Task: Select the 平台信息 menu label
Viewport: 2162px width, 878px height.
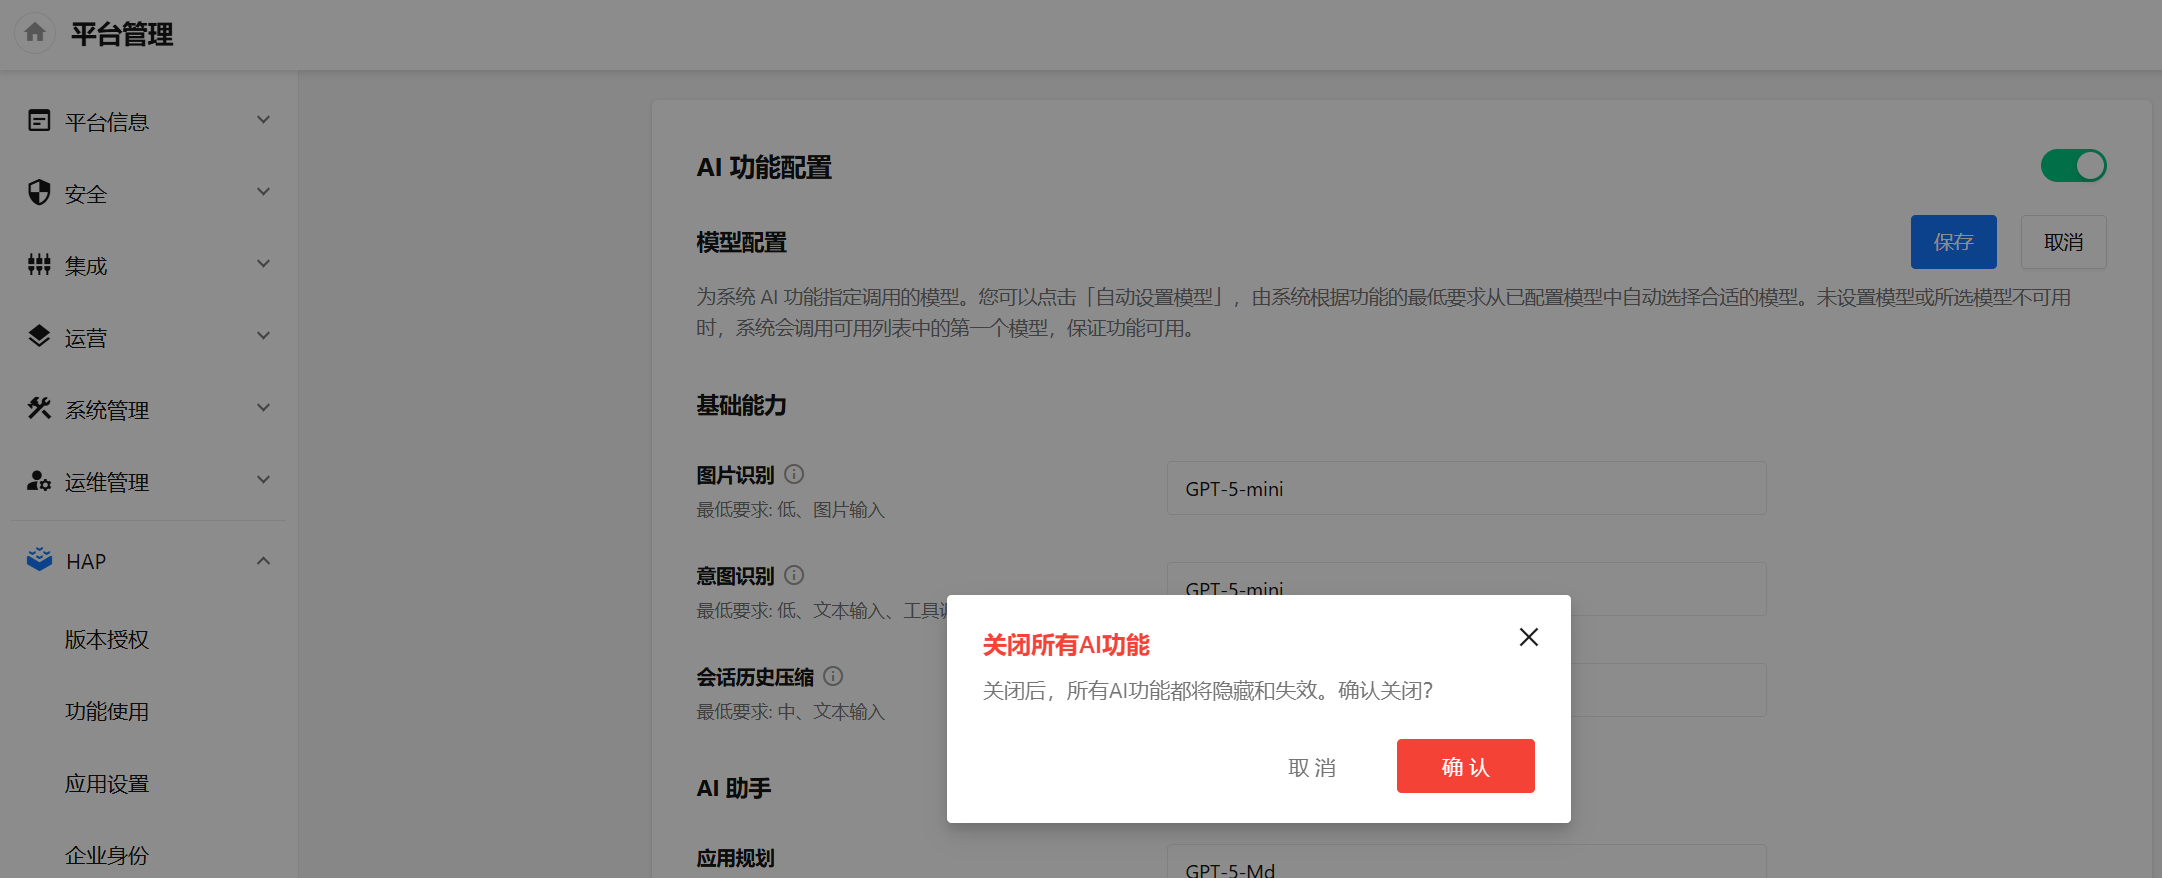Action: (x=107, y=122)
